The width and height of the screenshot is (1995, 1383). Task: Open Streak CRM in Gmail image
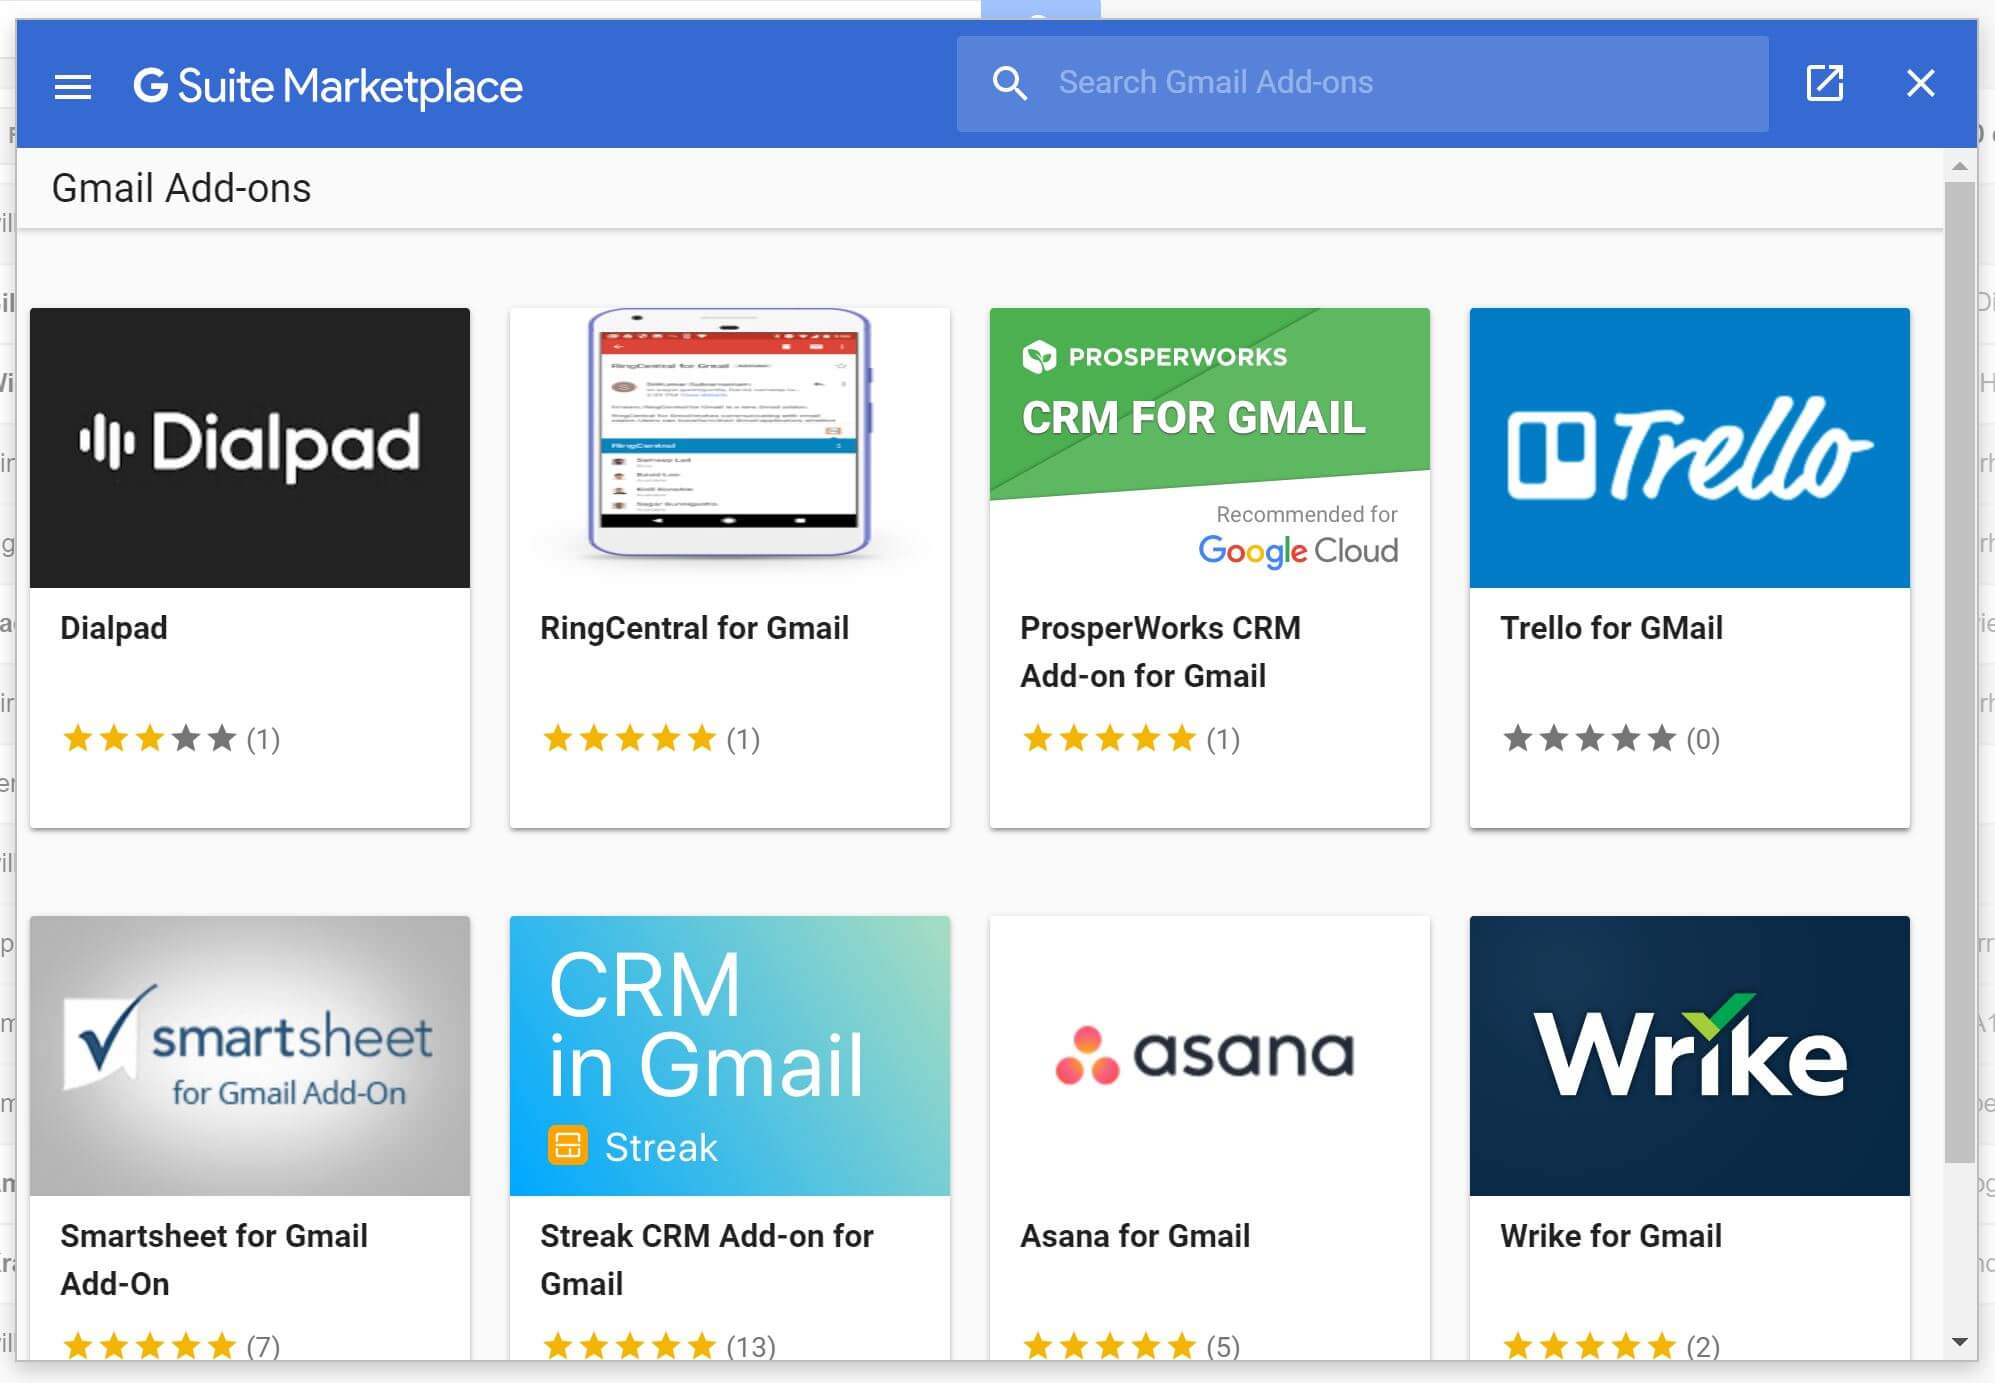pos(729,1055)
